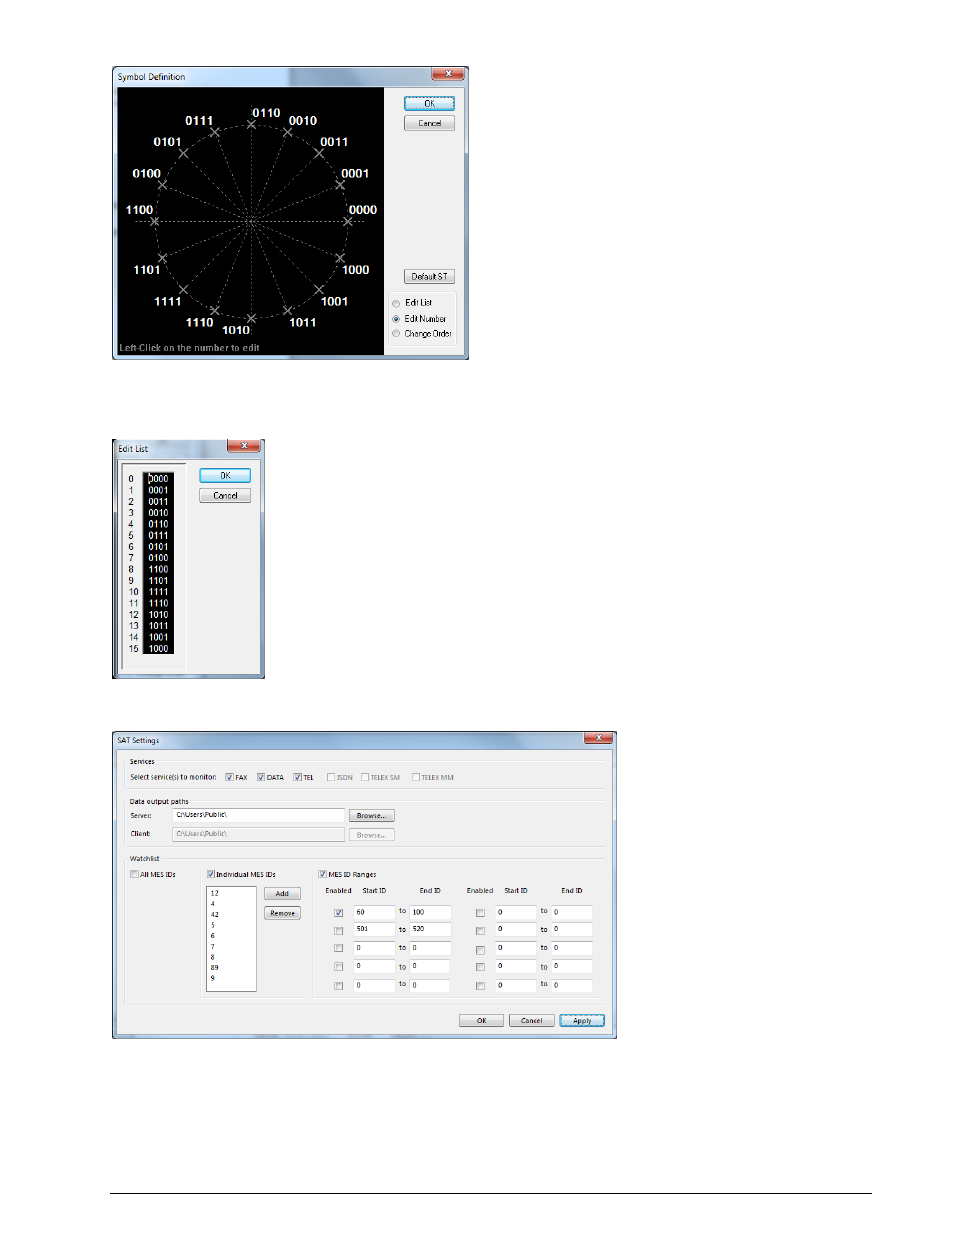This screenshot has width=954, height=1235.
Task: Select the Edit Number radio button
Action: tap(397, 319)
